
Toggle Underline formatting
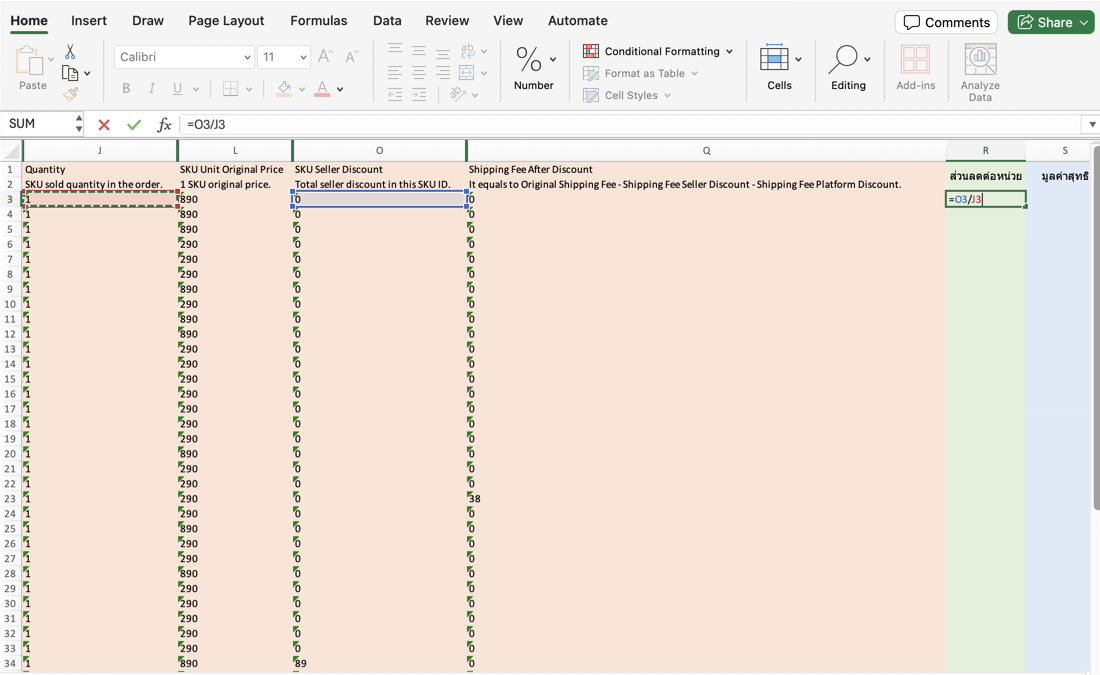[177, 88]
